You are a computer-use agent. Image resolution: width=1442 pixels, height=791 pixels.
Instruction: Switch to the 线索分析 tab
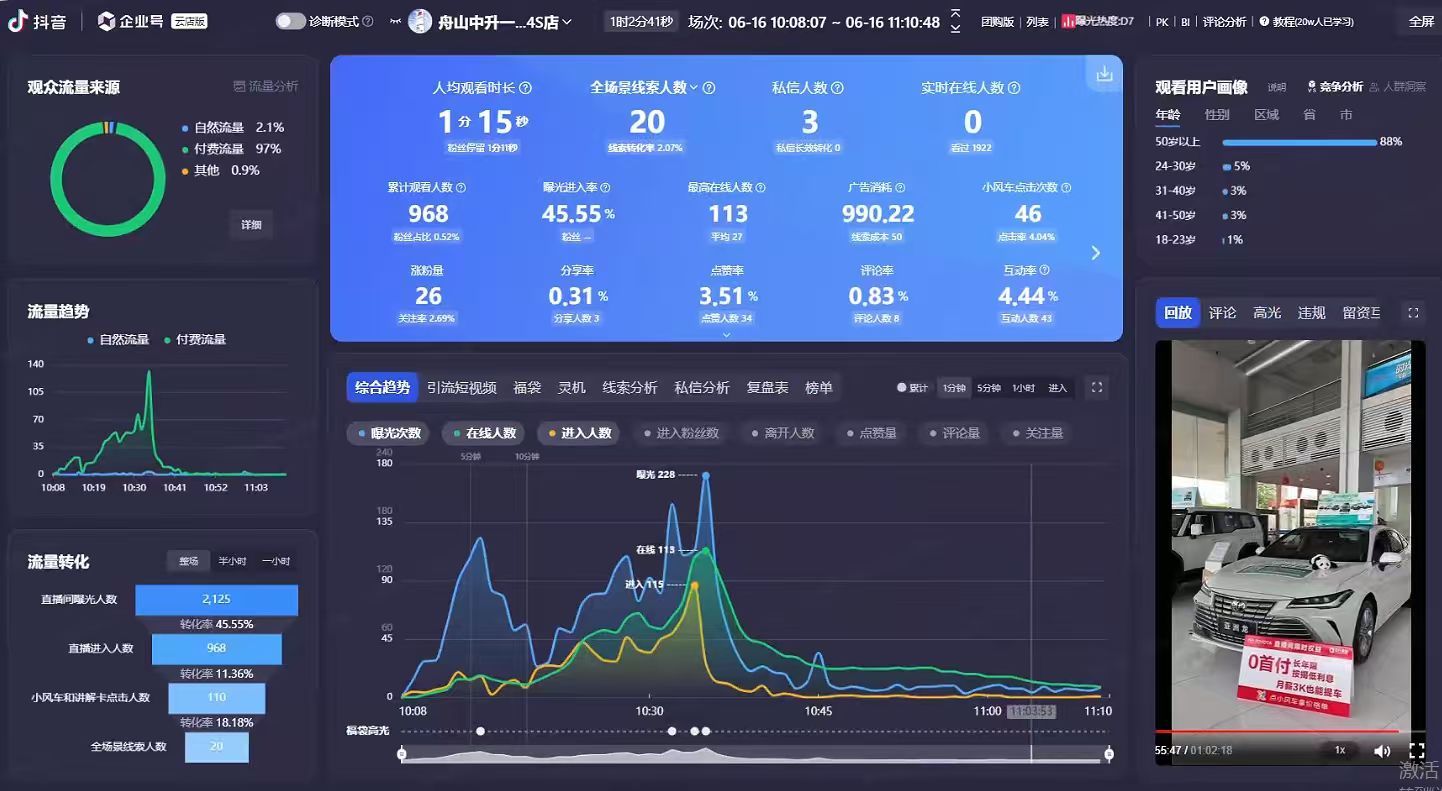point(630,388)
